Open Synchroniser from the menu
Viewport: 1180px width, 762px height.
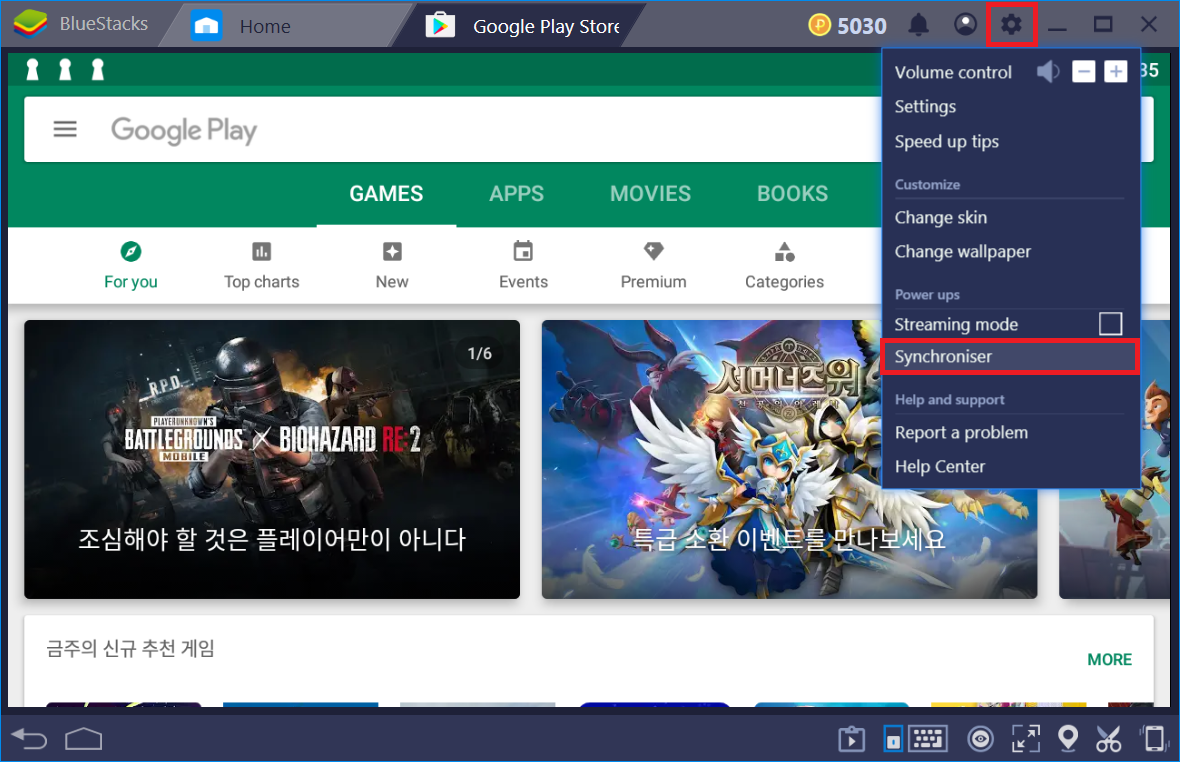click(x=1009, y=357)
